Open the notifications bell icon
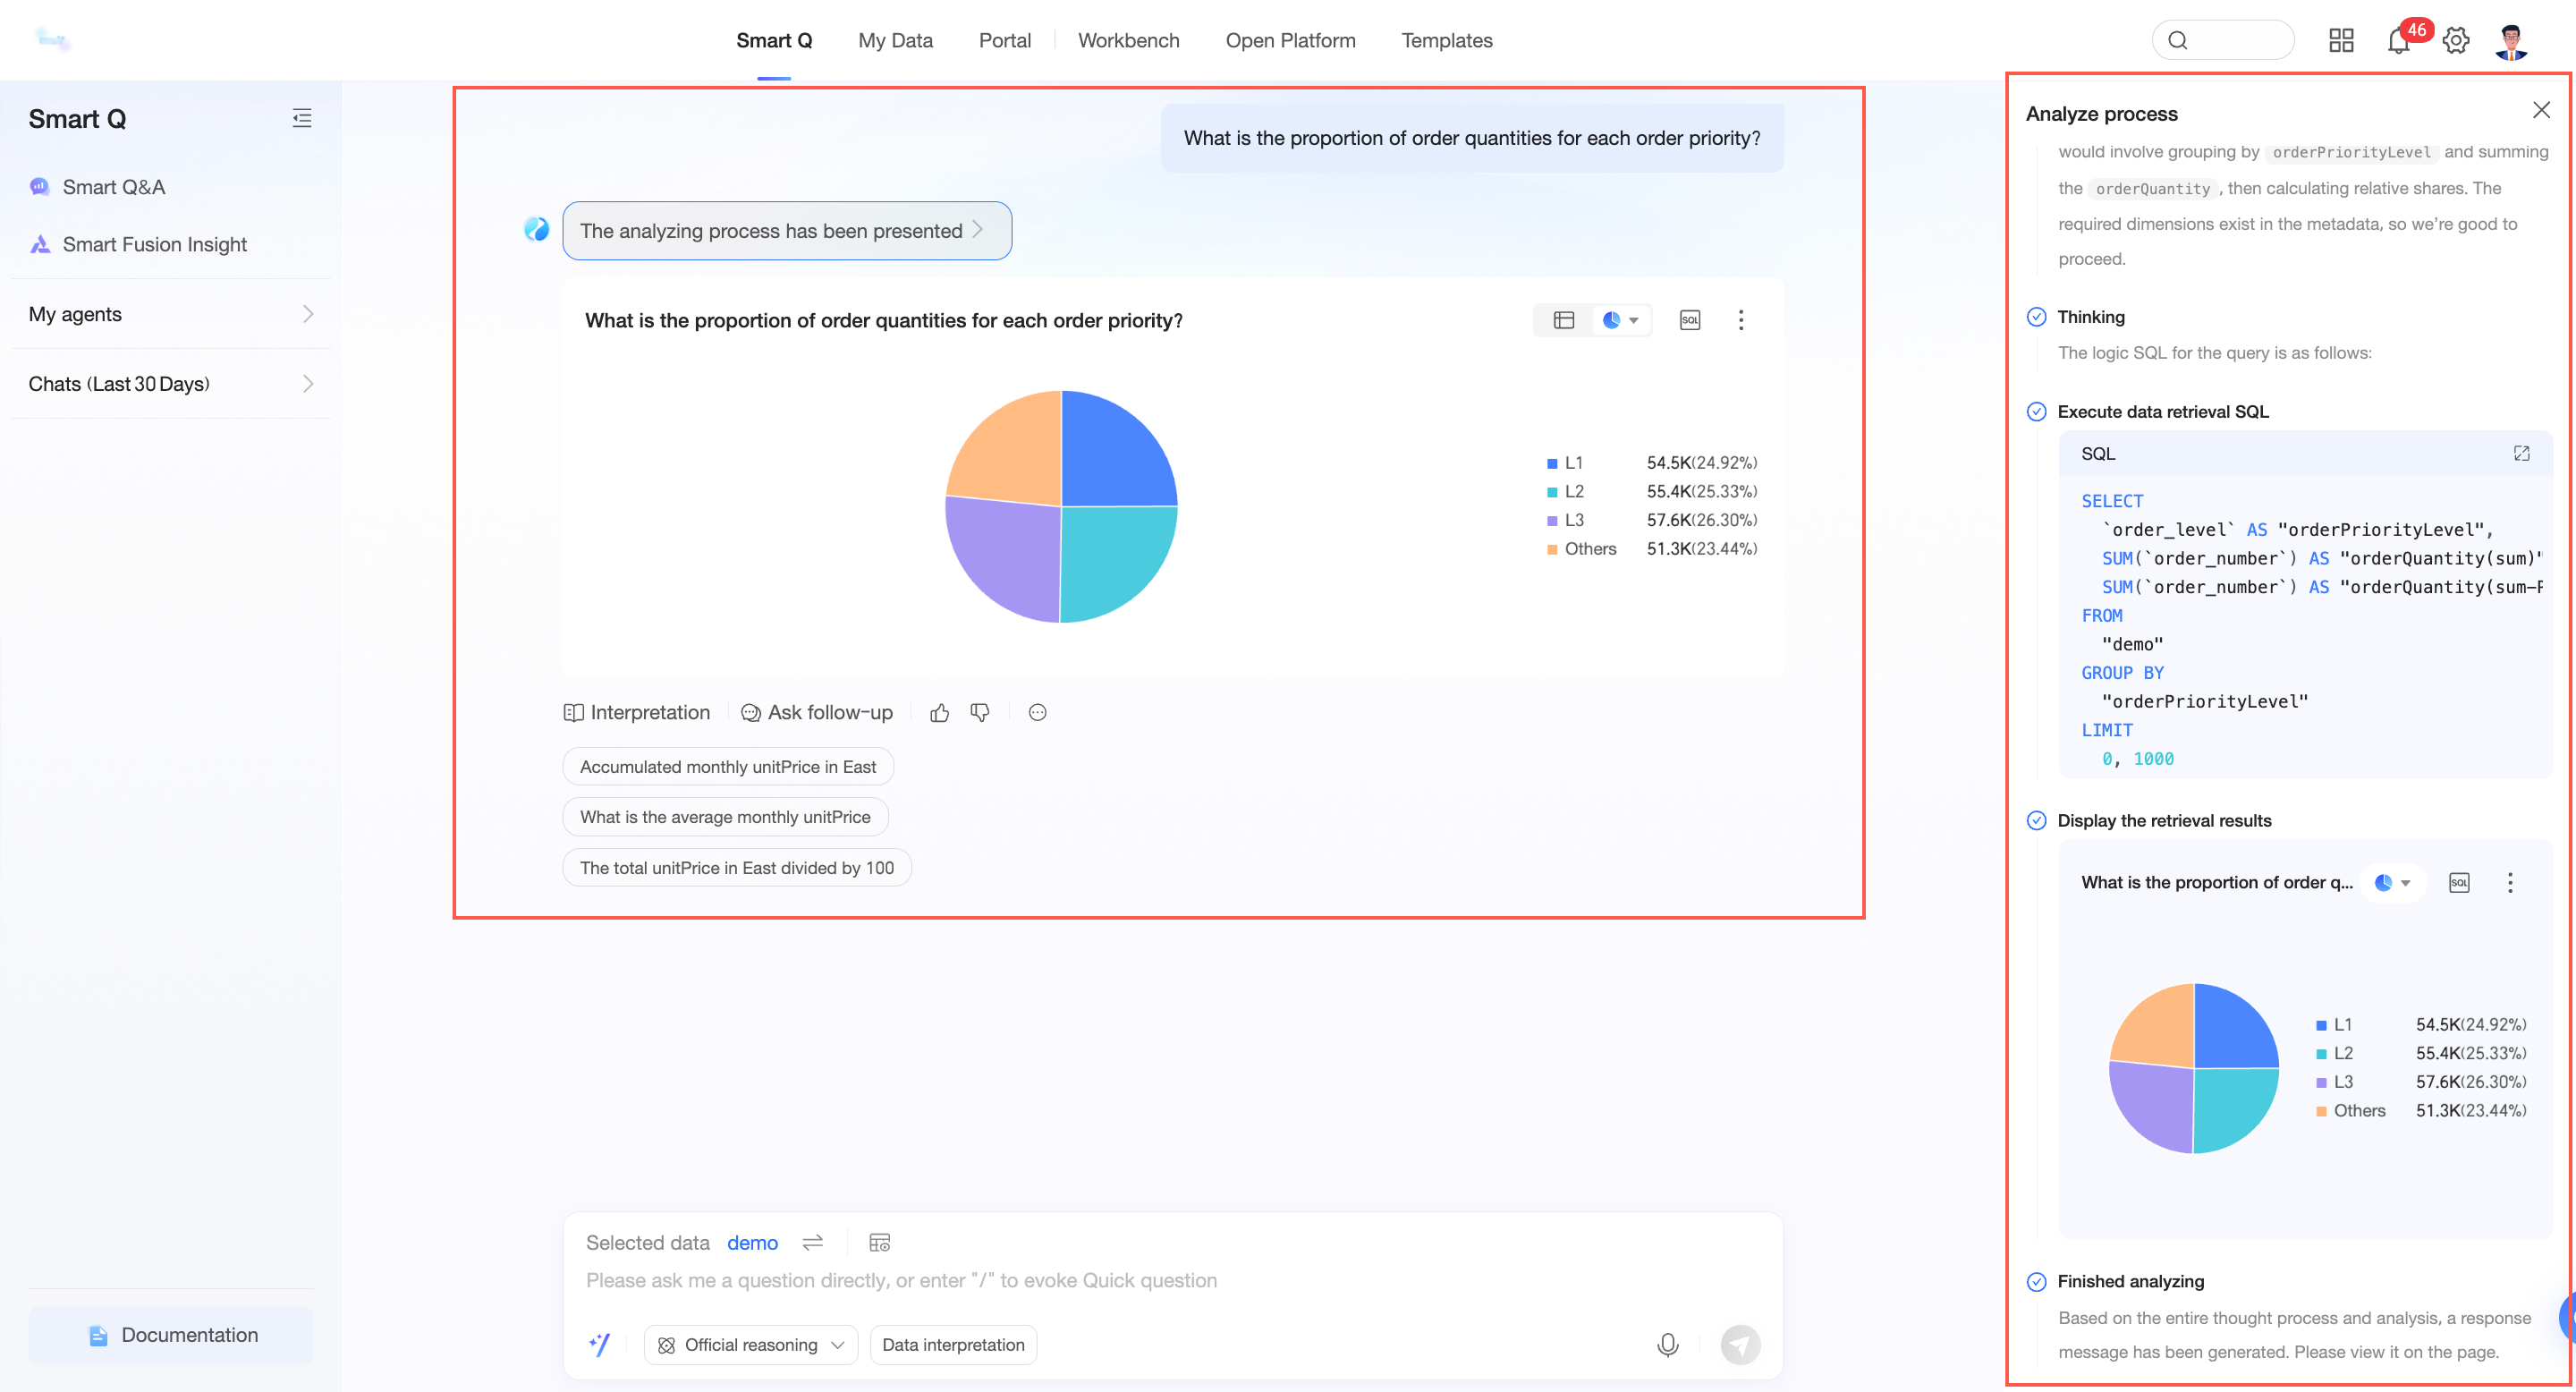The width and height of the screenshot is (2576, 1392). (2398, 41)
